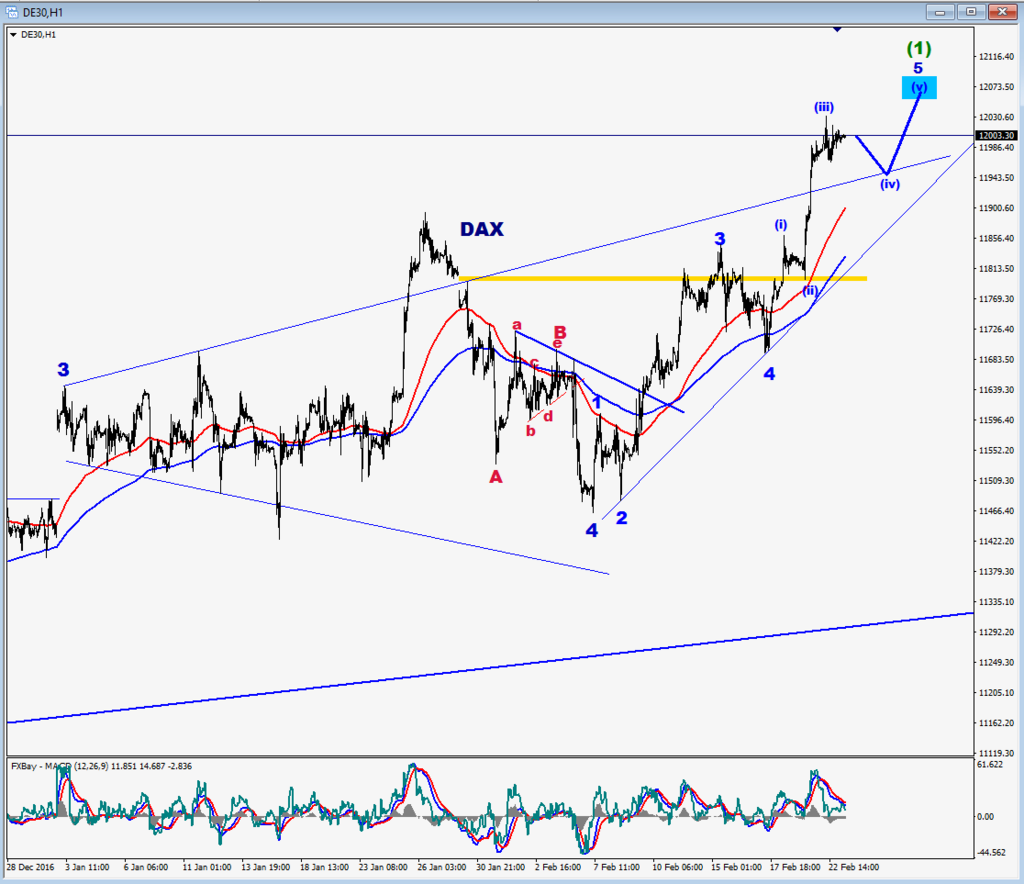
Task: Select the (iv) wave label
Action: pyautogui.click(x=889, y=184)
